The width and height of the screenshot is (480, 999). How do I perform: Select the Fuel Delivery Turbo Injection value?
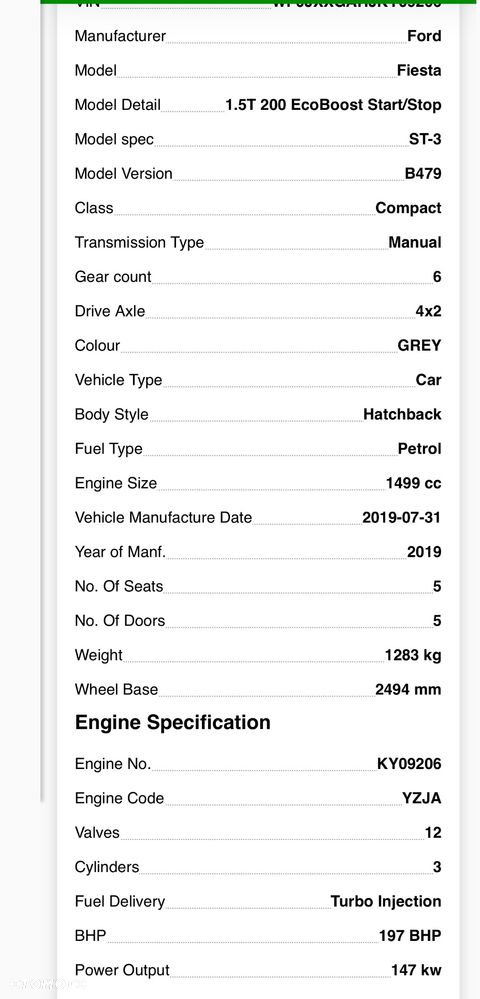(x=386, y=901)
